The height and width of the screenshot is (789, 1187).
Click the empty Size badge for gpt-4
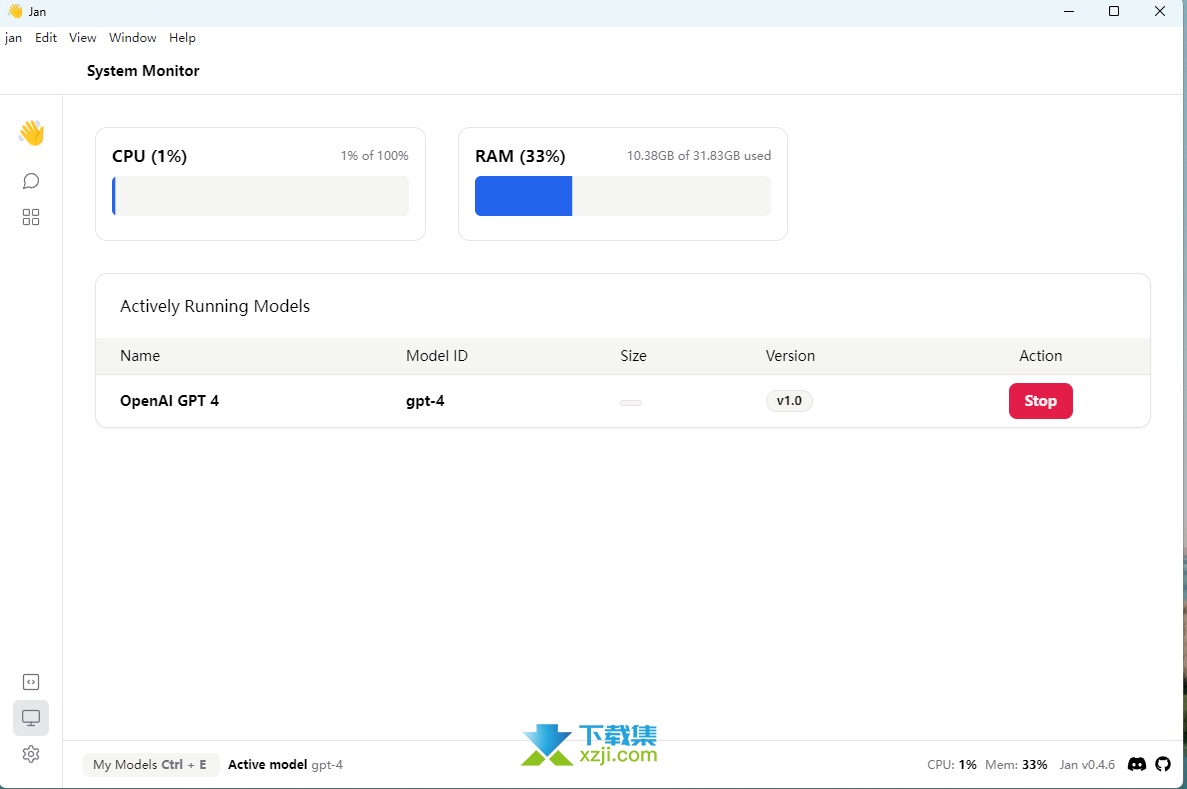click(x=631, y=403)
